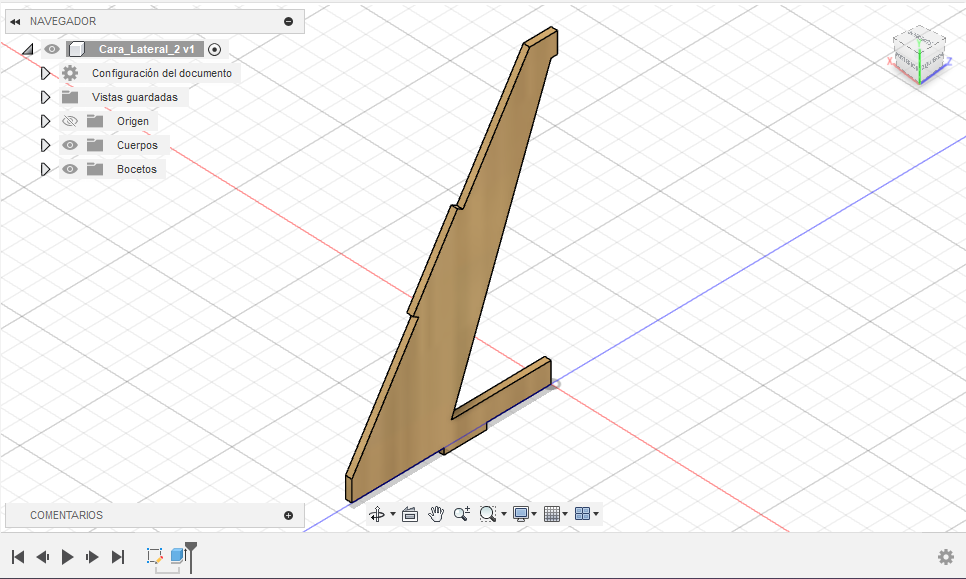The width and height of the screenshot is (966, 579).
Task: Collapse the Cara_Lateral_2 v1 root node
Action: 28,49
